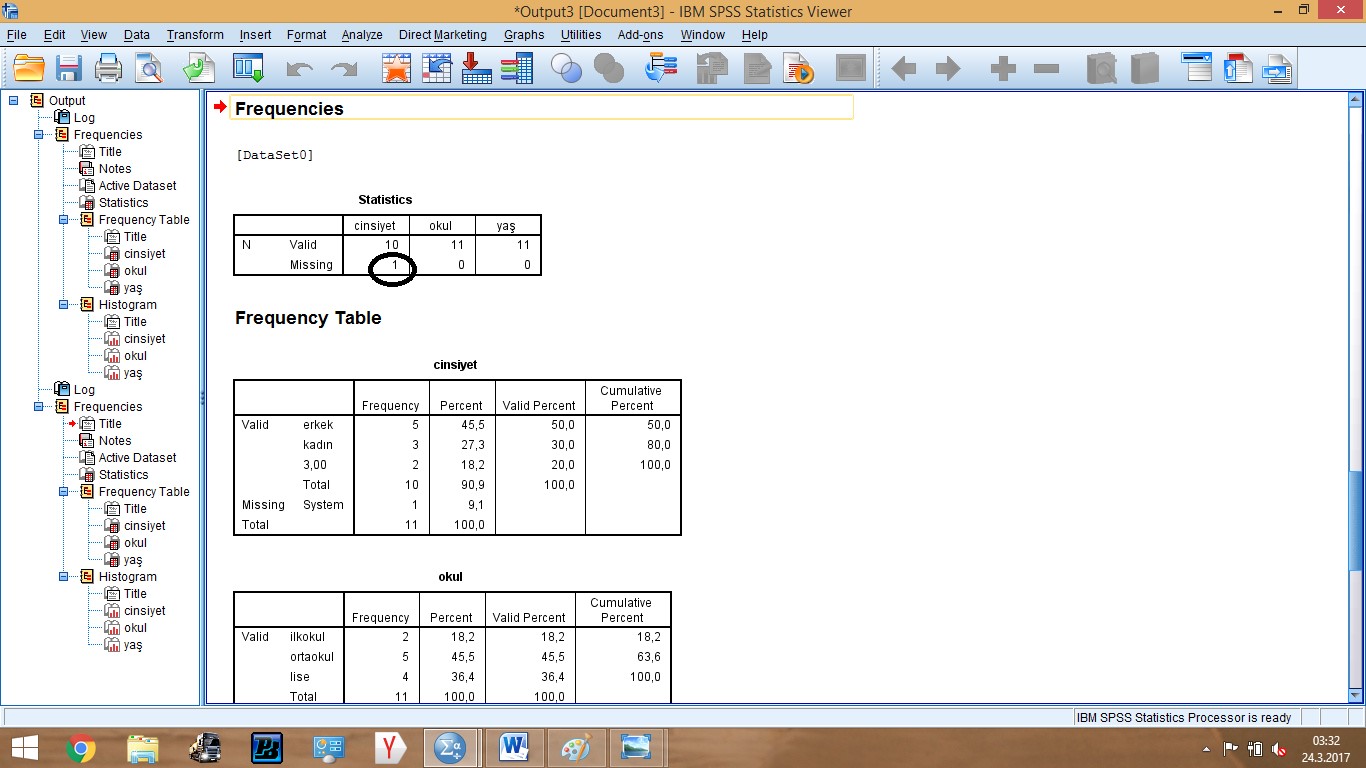Click the Run Script icon

tap(798, 69)
